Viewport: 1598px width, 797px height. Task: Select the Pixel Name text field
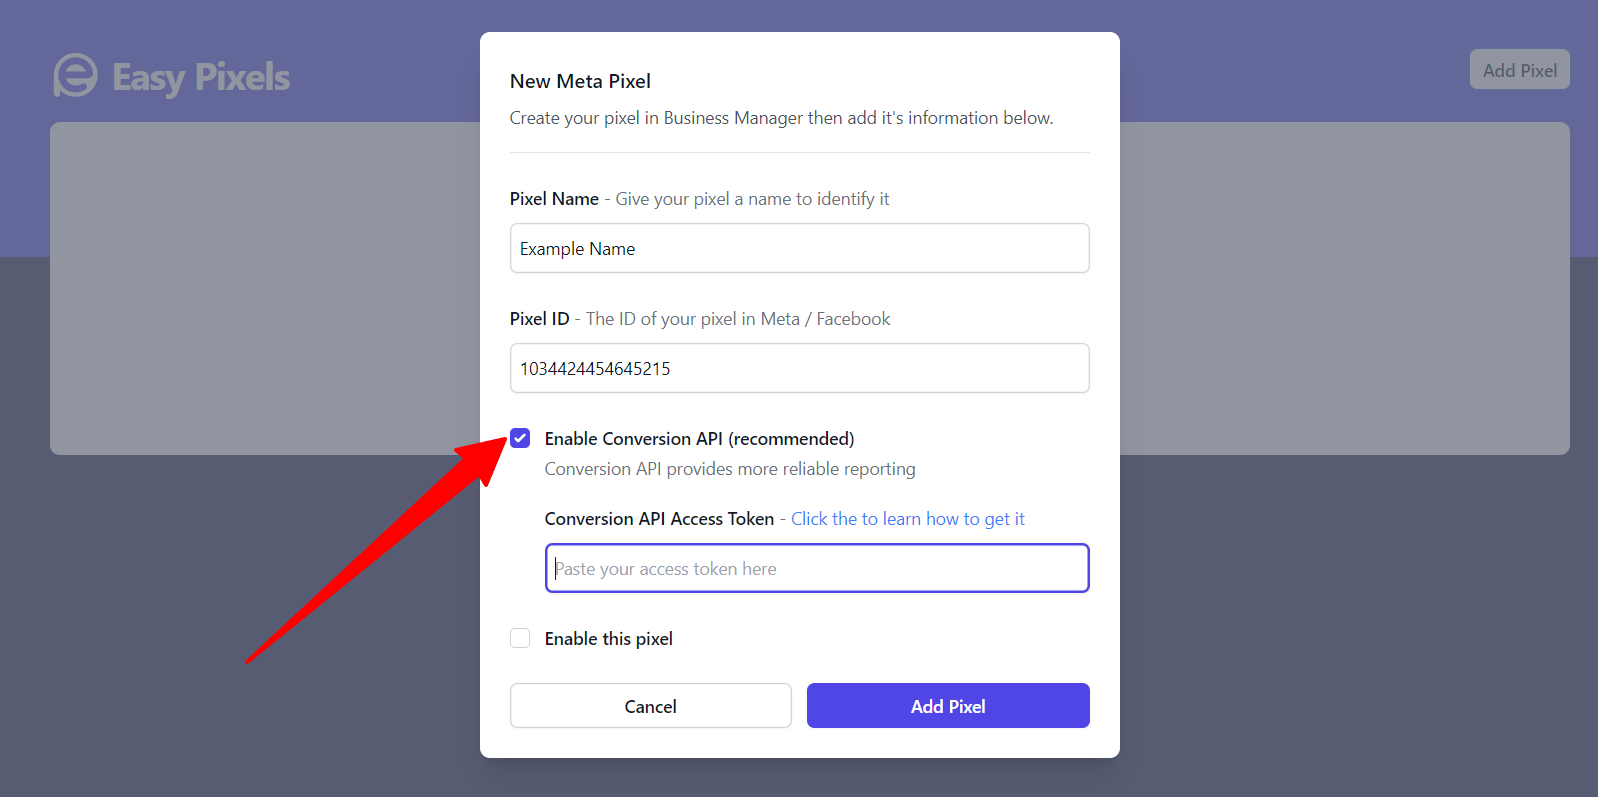pyautogui.click(x=799, y=248)
